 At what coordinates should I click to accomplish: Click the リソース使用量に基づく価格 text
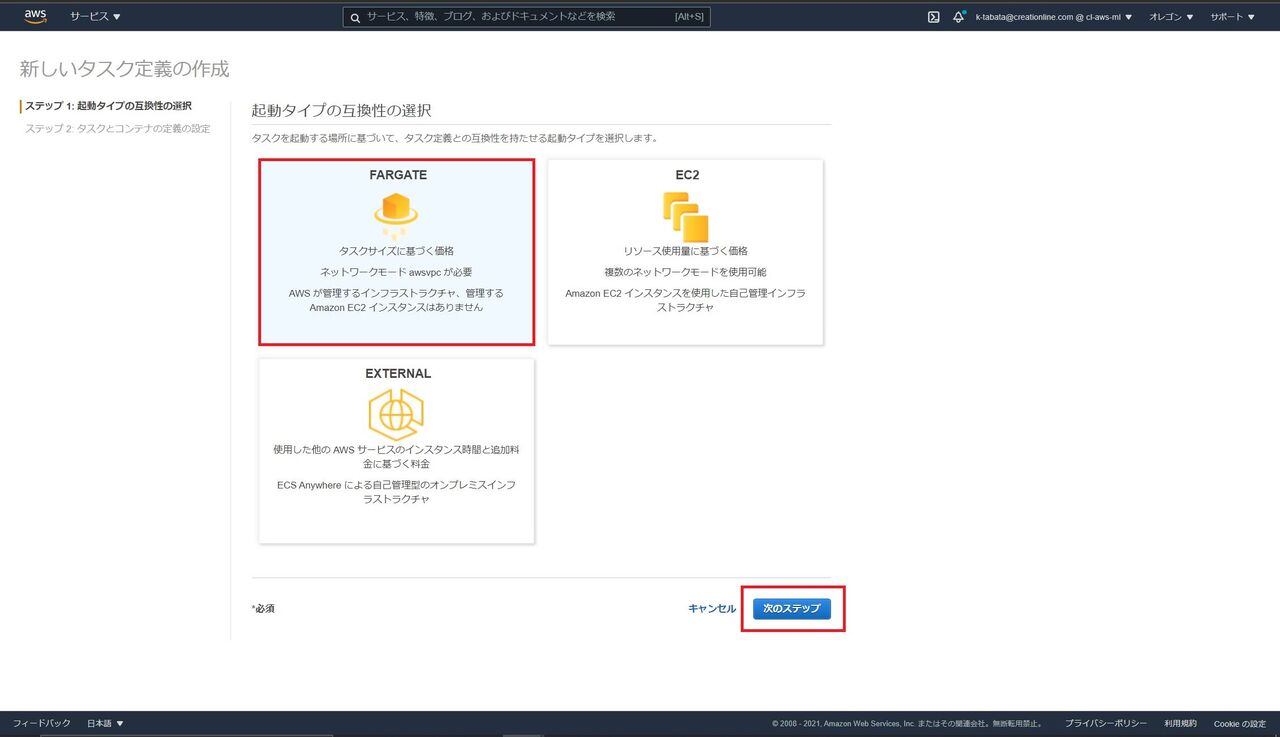point(685,251)
